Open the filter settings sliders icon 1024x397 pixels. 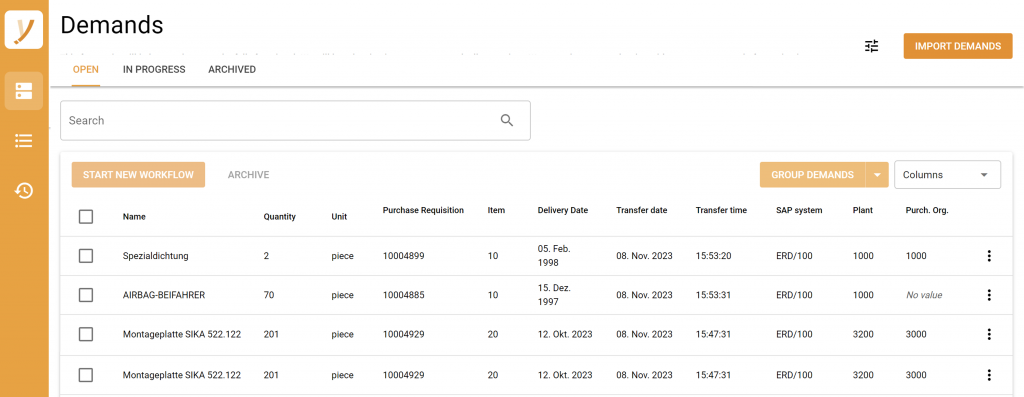click(x=872, y=46)
